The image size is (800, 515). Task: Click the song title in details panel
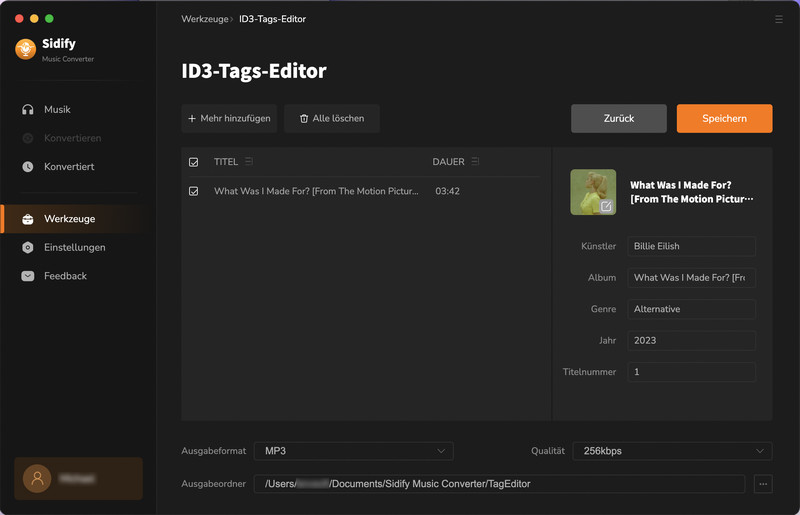point(691,192)
